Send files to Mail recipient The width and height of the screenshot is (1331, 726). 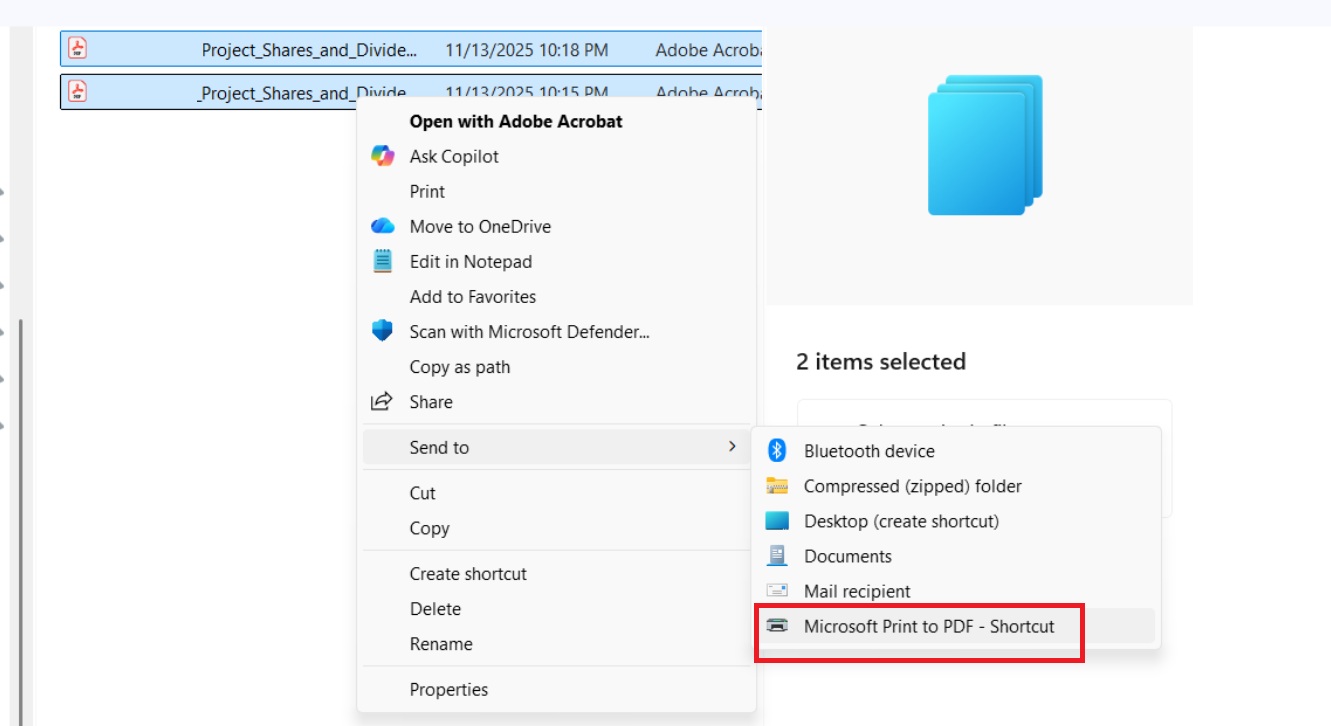pyautogui.click(x=857, y=591)
